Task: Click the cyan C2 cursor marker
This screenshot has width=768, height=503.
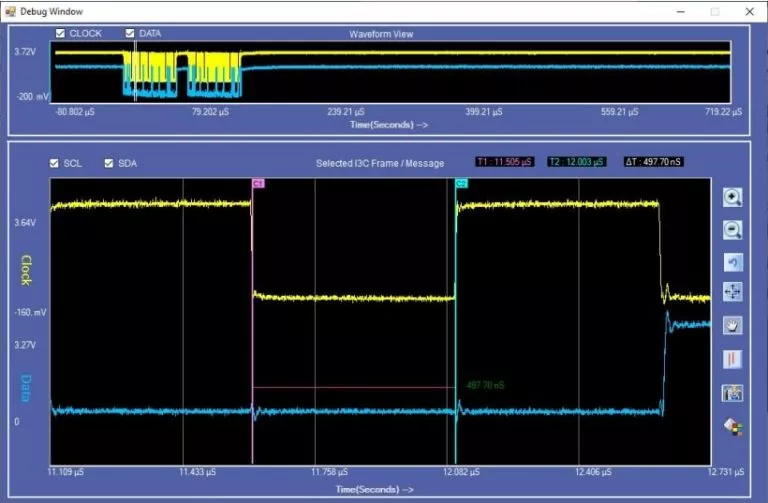Action: click(x=461, y=184)
